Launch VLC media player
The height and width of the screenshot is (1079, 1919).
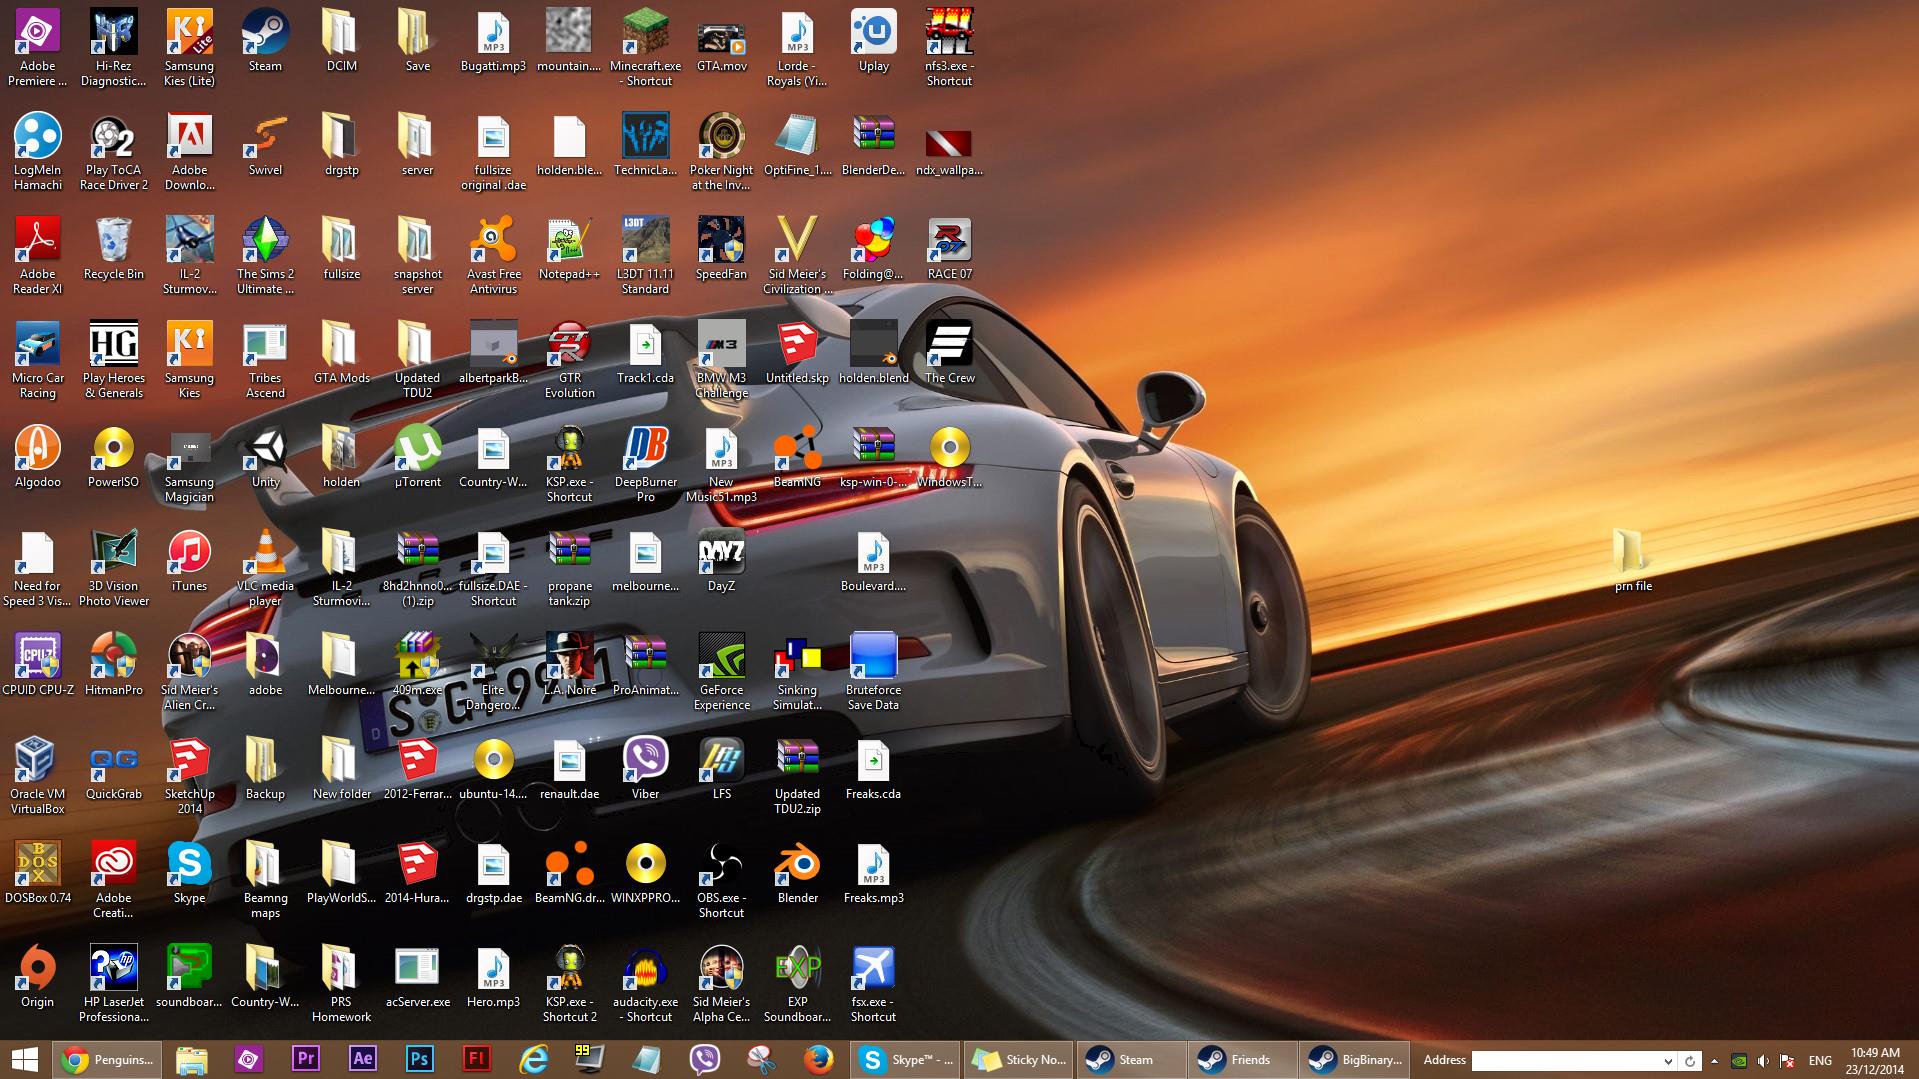[x=265, y=566]
